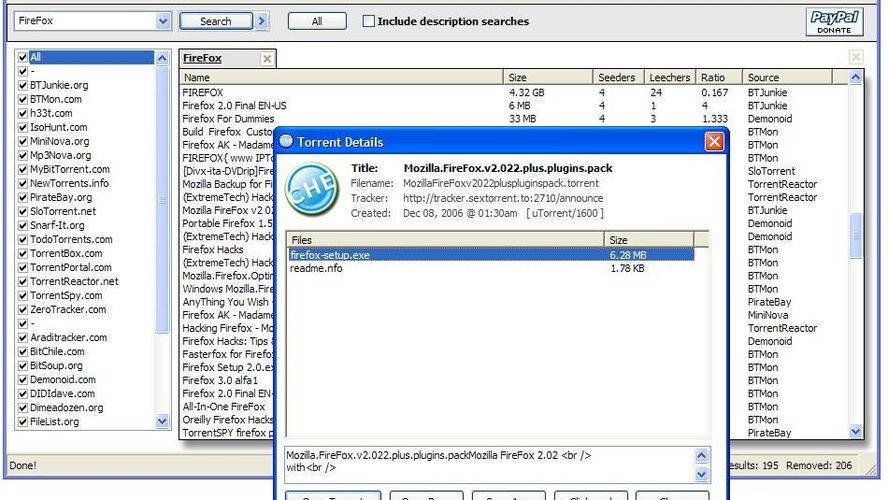The image size is (888, 500).
Task: Click the Files column header in details
Action: (445, 240)
